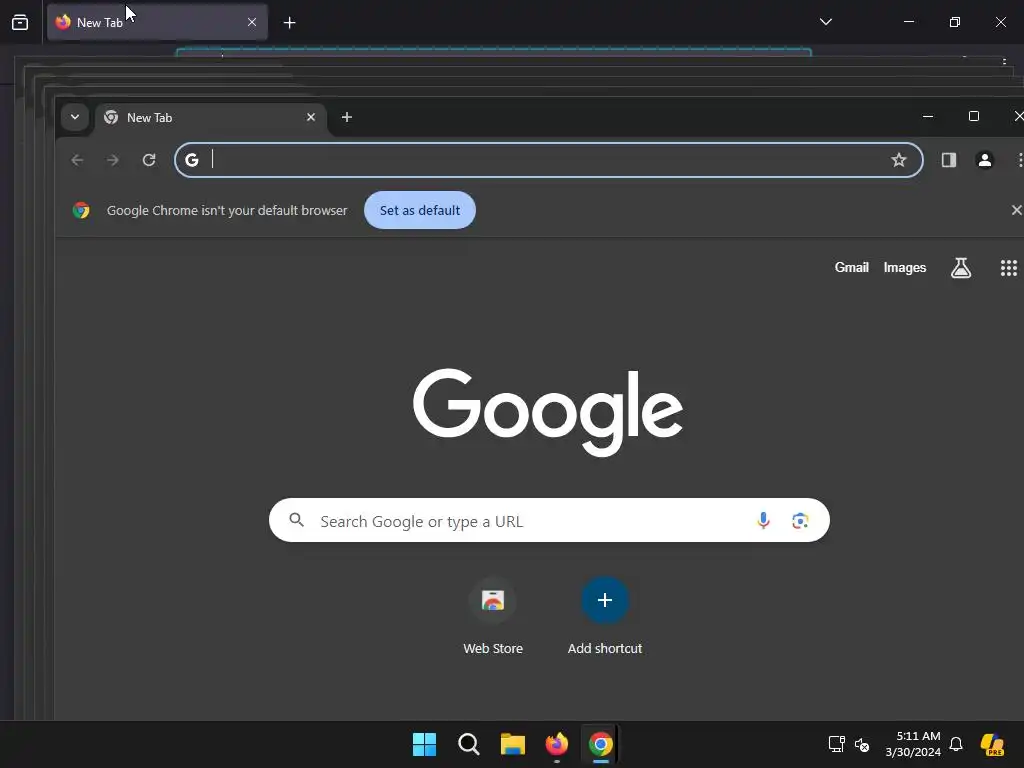
Task: Close the Firefox window
Action: [x=1000, y=22]
